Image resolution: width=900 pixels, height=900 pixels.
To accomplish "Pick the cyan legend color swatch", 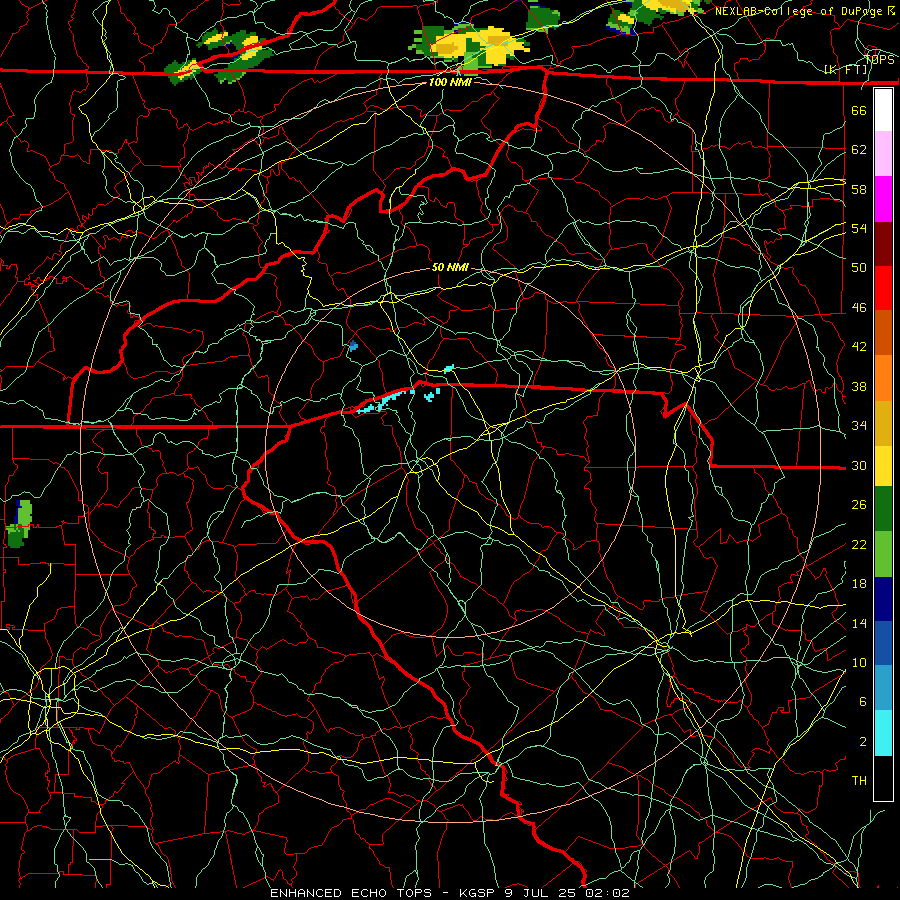I will (x=883, y=733).
